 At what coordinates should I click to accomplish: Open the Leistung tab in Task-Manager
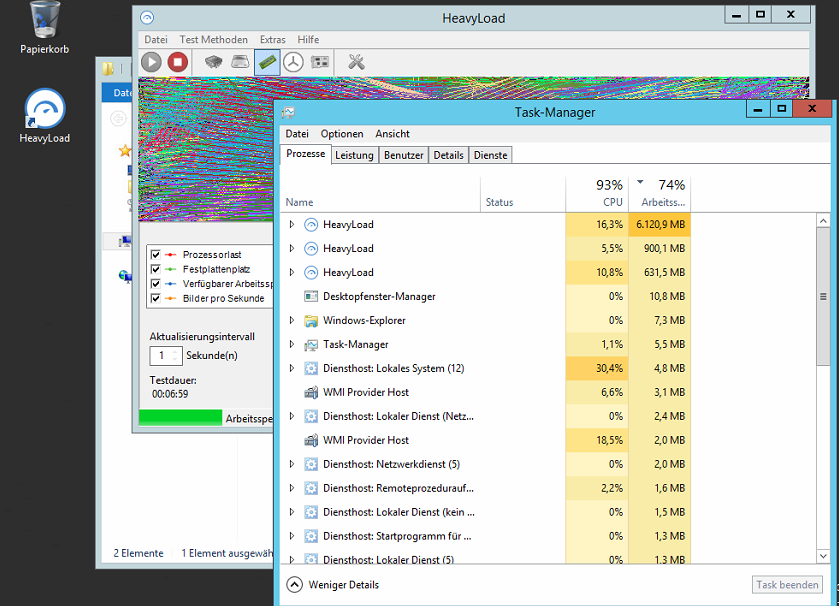coord(354,155)
